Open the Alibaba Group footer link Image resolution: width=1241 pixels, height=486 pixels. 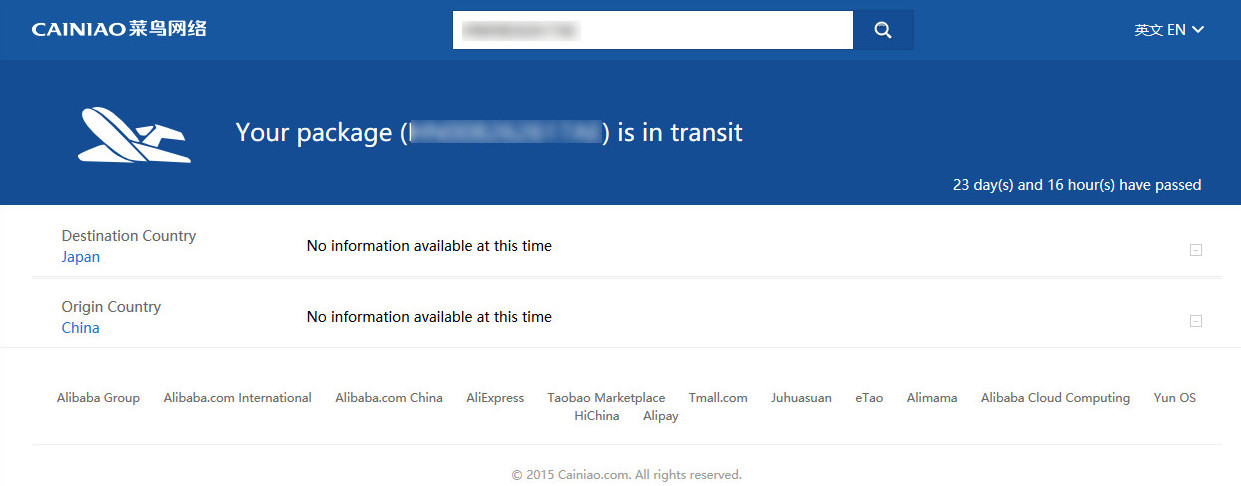pyautogui.click(x=98, y=398)
